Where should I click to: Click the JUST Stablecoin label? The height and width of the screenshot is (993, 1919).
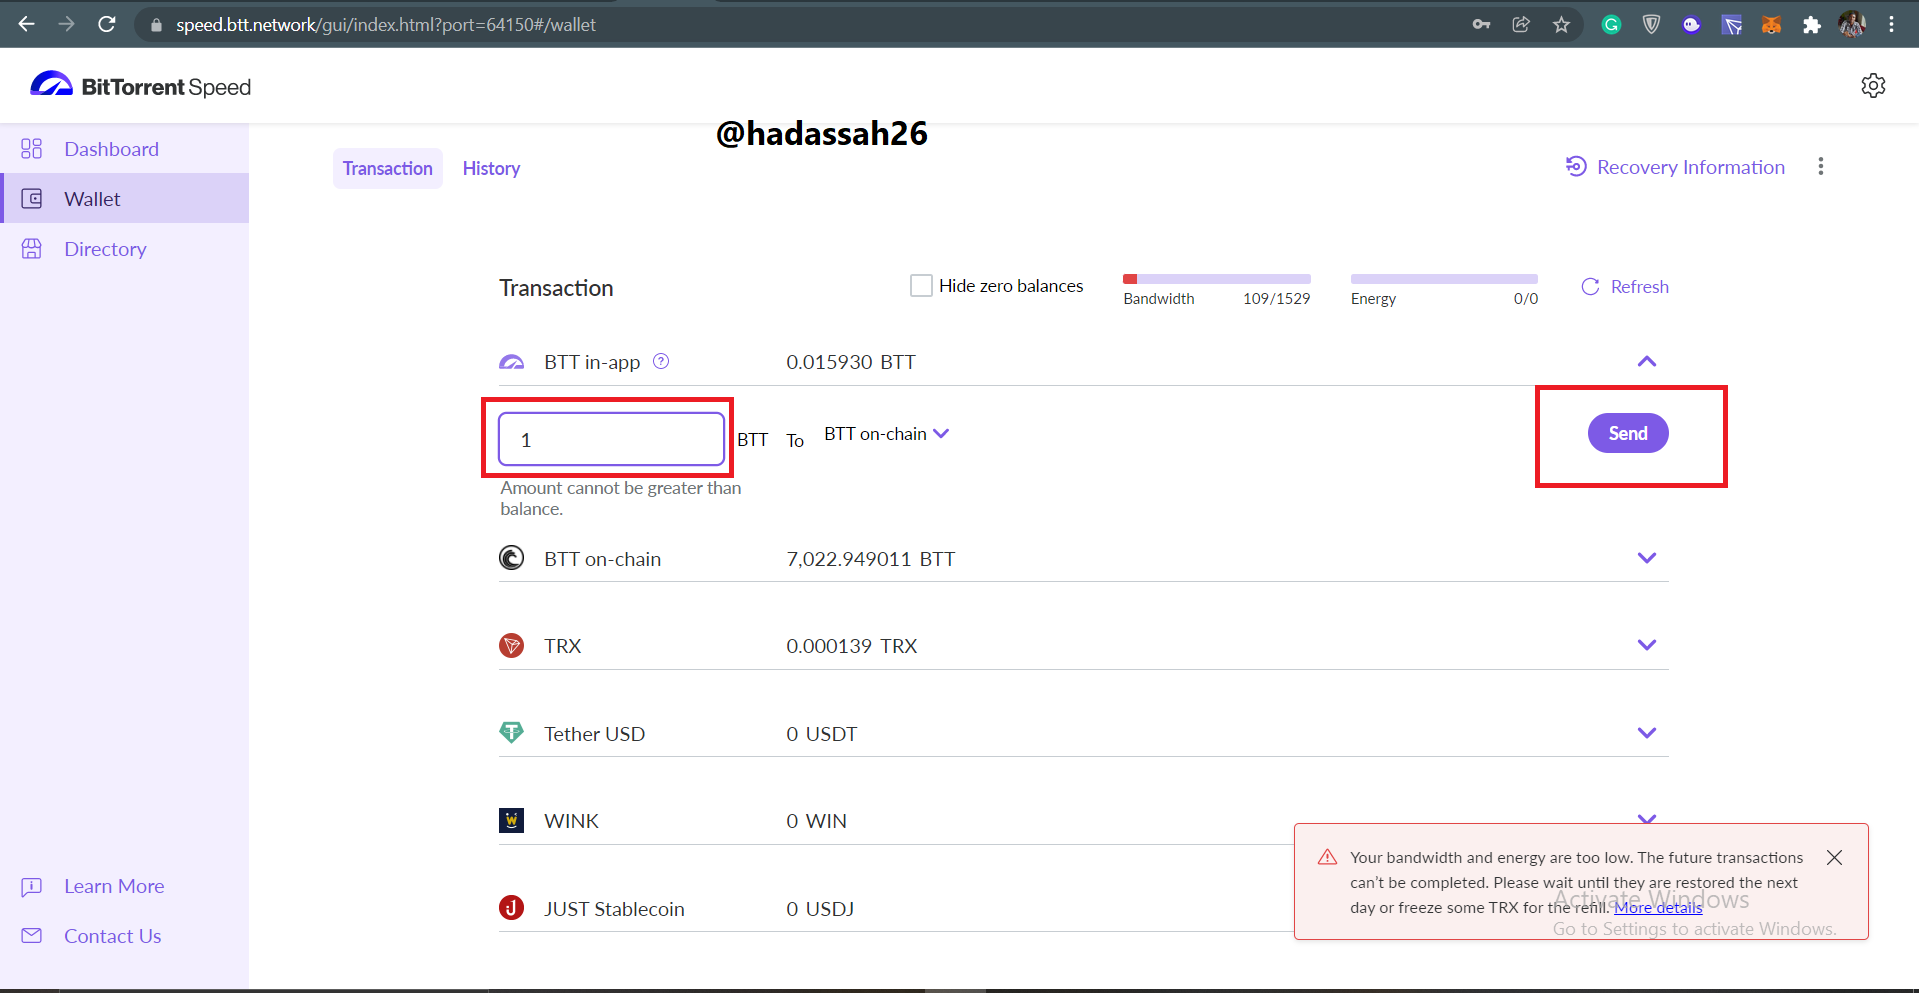coord(614,909)
